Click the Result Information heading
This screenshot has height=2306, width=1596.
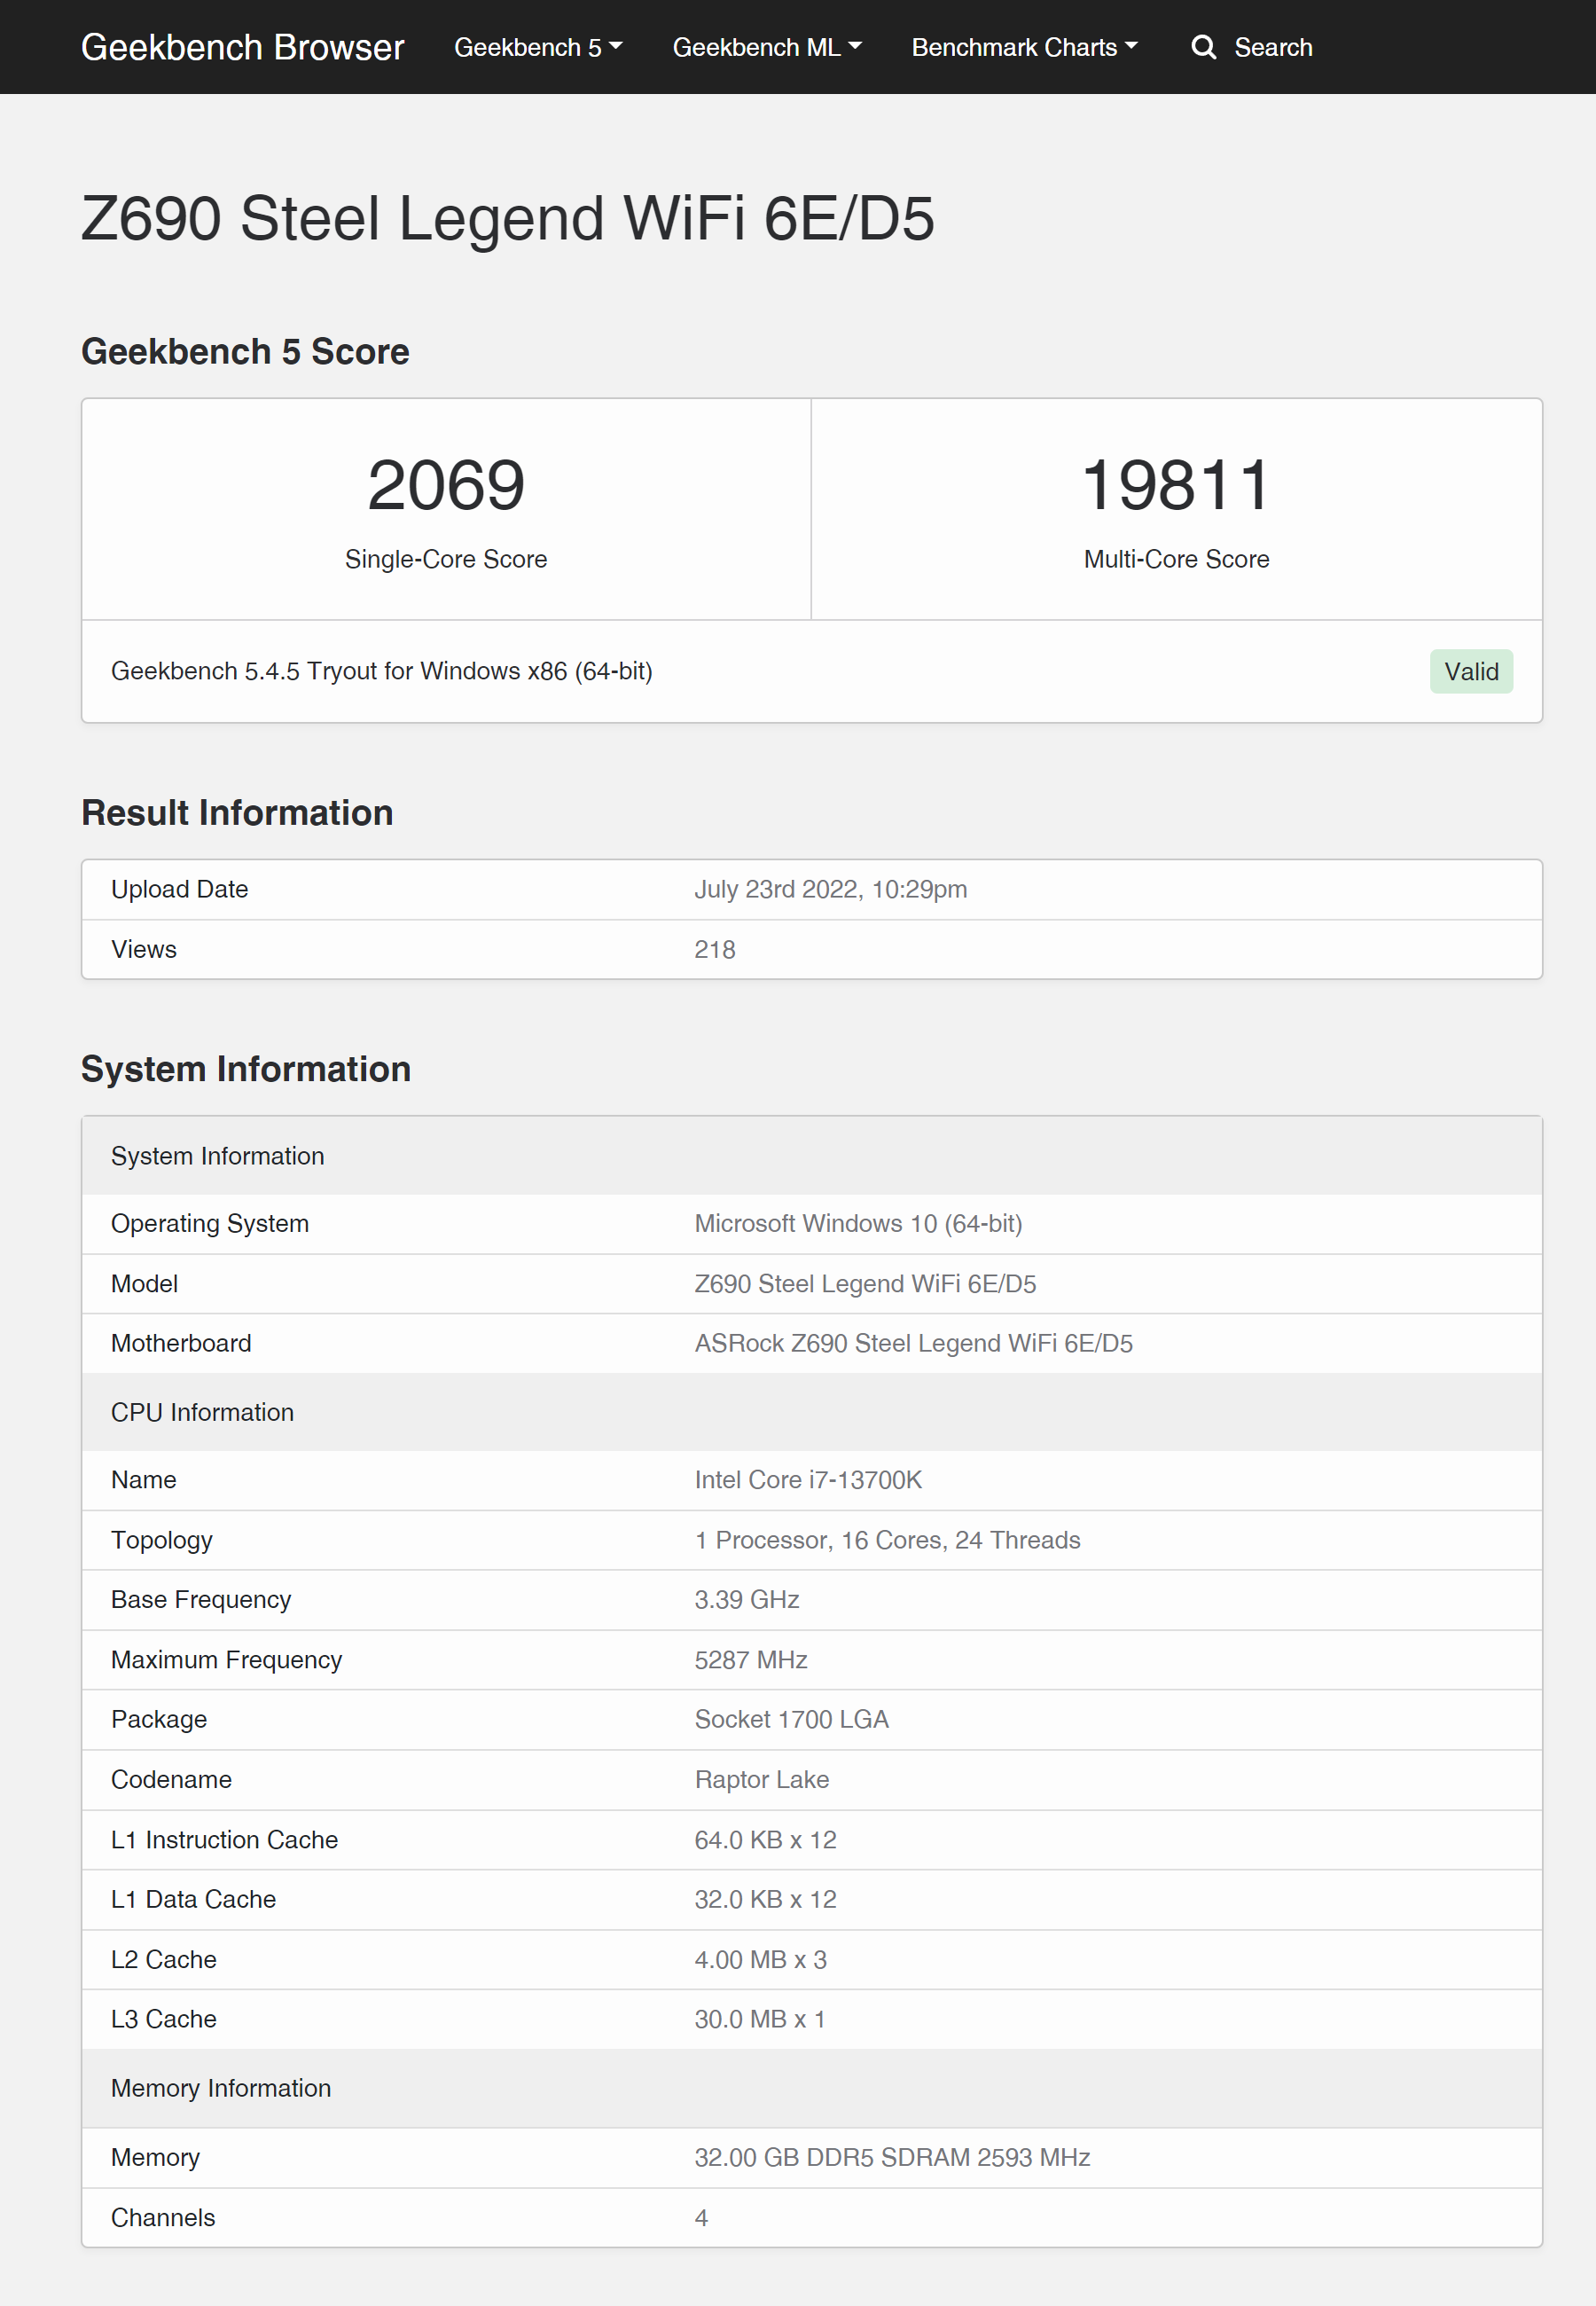click(237, 813)
